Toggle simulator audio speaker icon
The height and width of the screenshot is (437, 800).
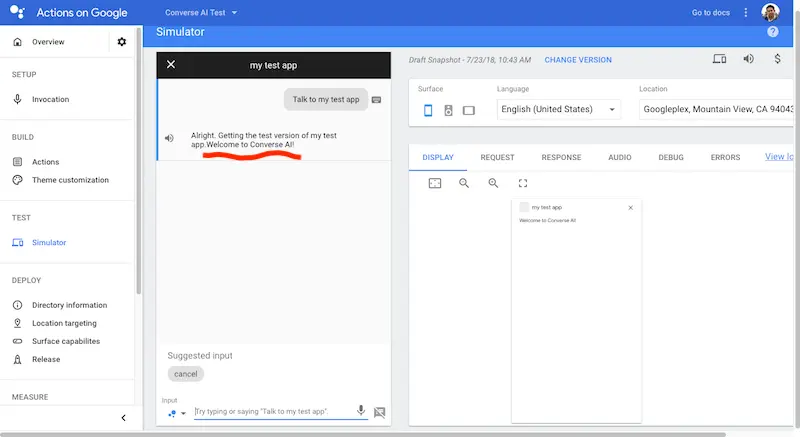tap(748, 59)
